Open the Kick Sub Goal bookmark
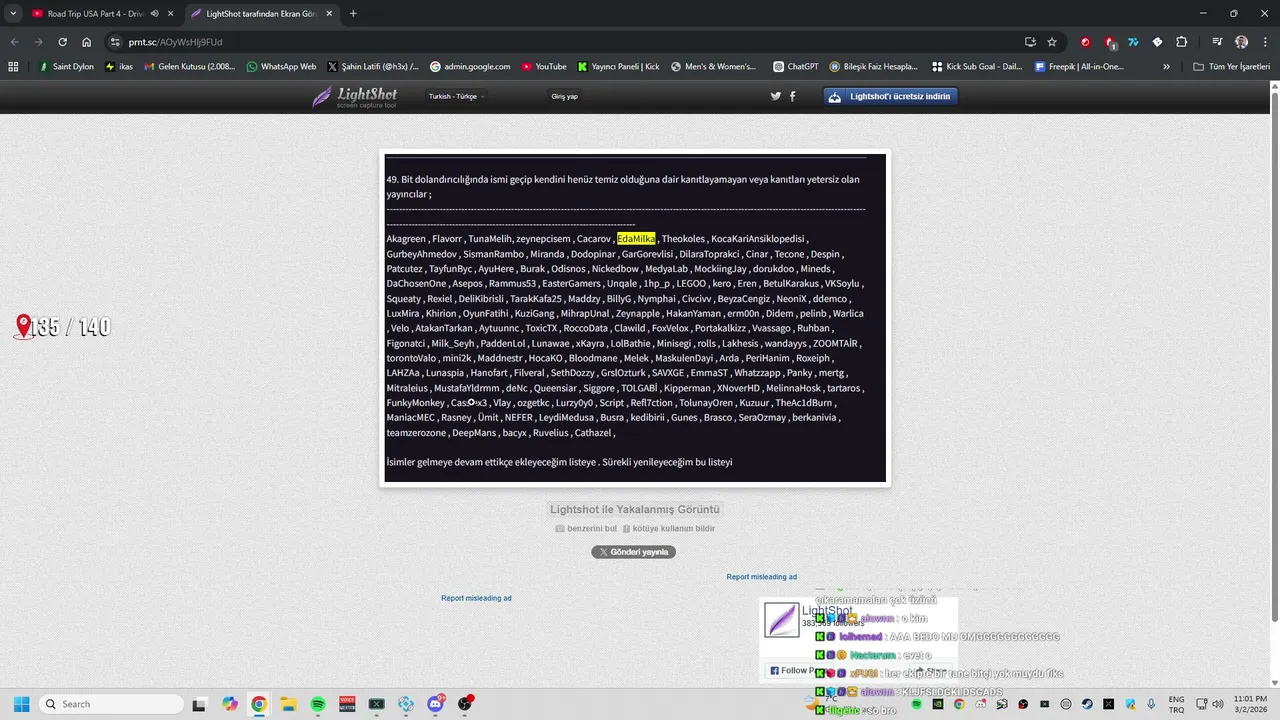 pos(977,67)
